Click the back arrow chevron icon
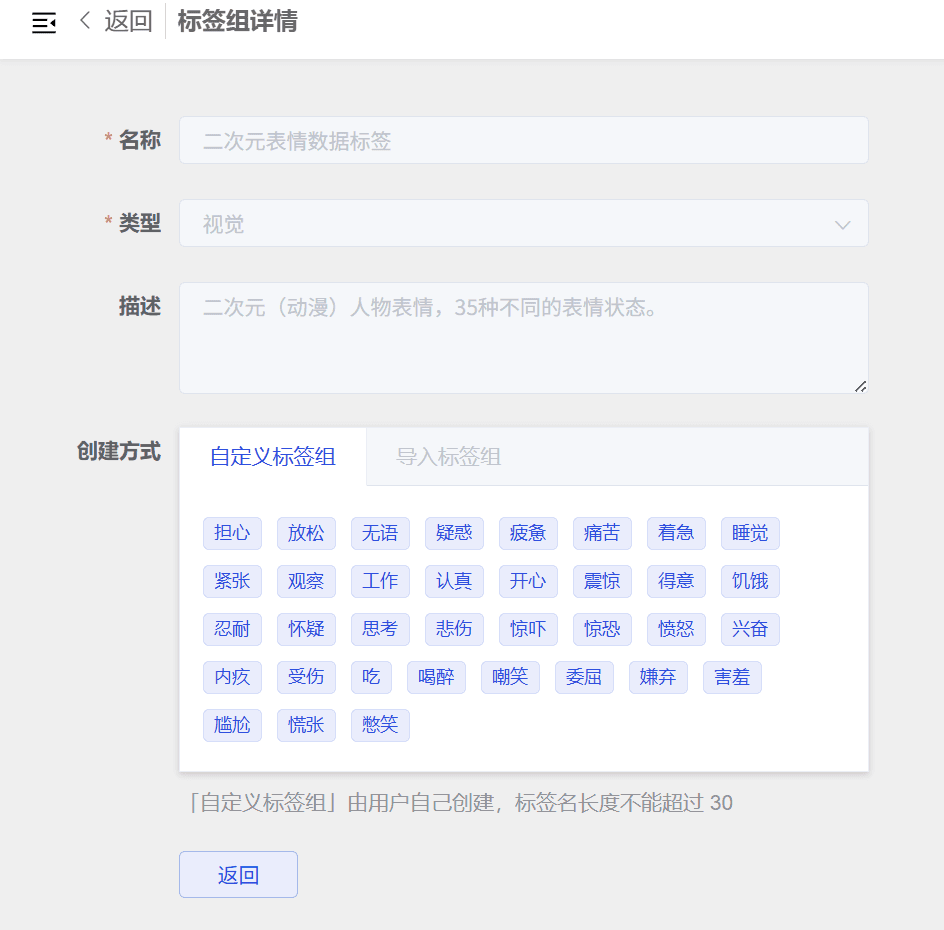The height and width of the screenshot is (930, 944). 85,20
